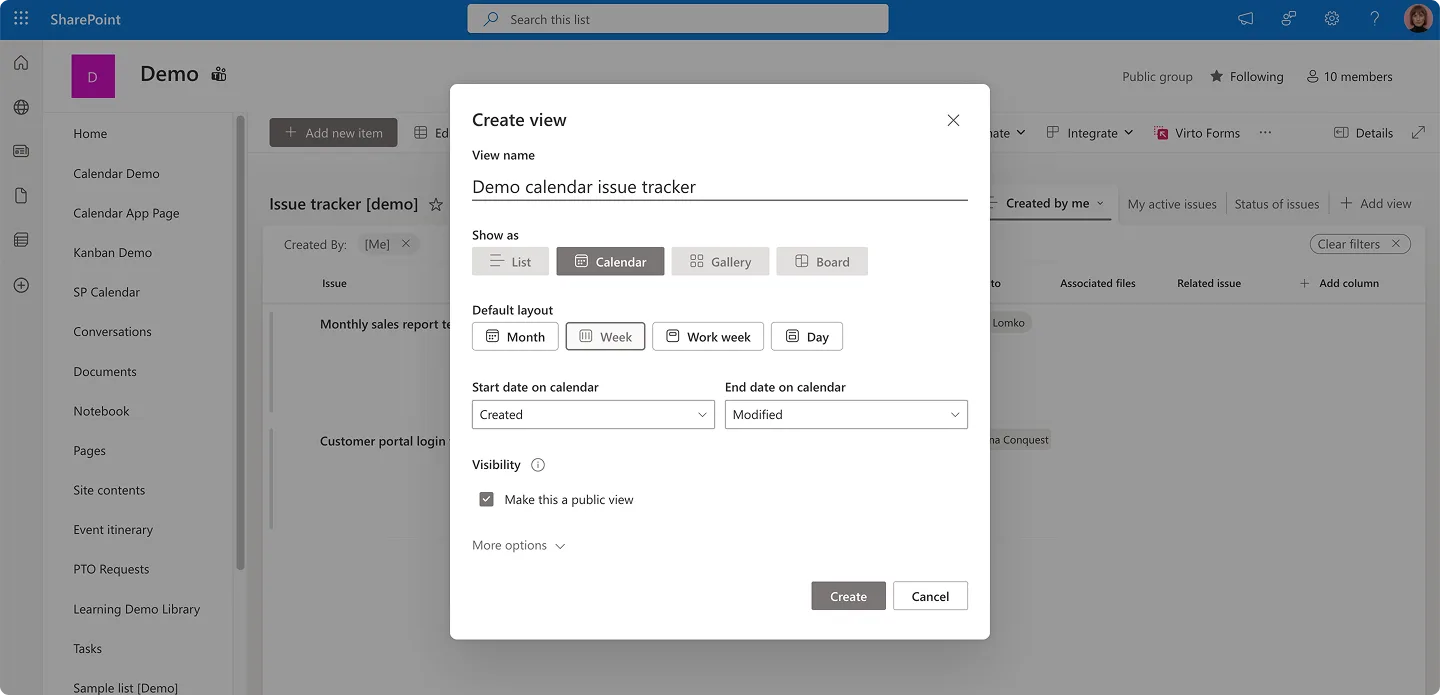
Task: Open the End date on calendar dropdown
Action: [846, 414]
